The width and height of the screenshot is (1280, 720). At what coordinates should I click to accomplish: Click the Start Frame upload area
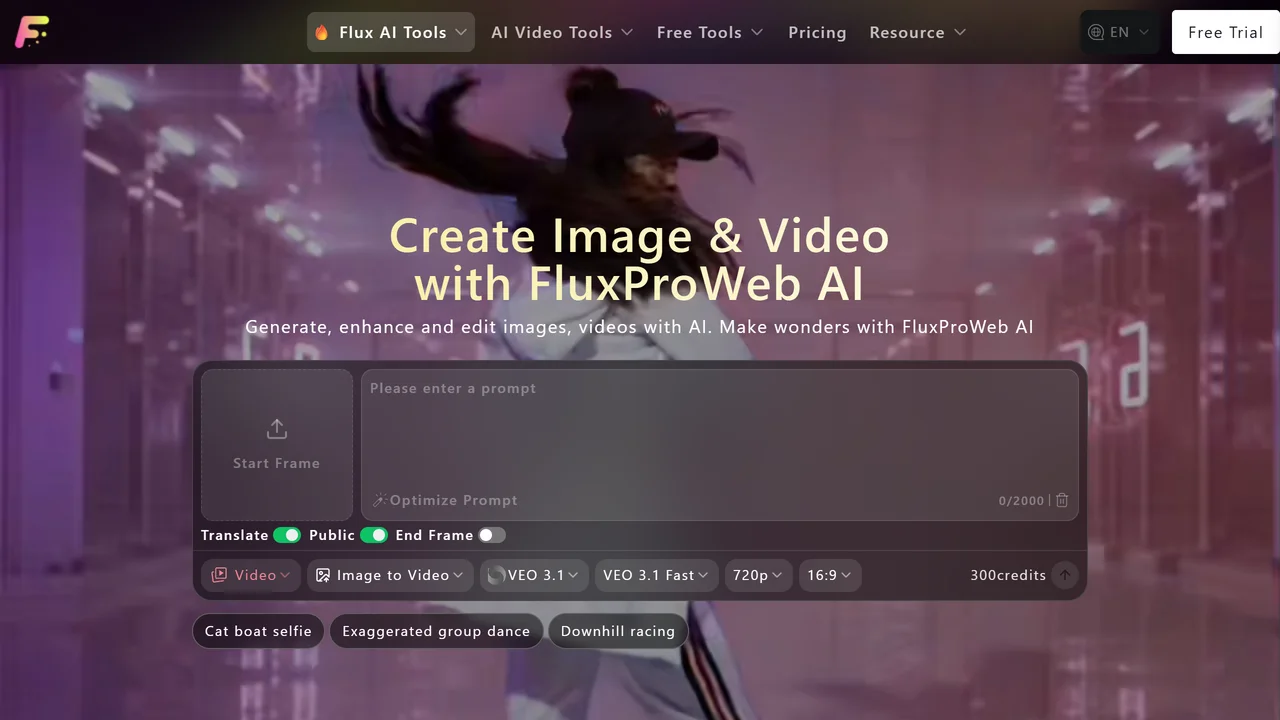277,444
